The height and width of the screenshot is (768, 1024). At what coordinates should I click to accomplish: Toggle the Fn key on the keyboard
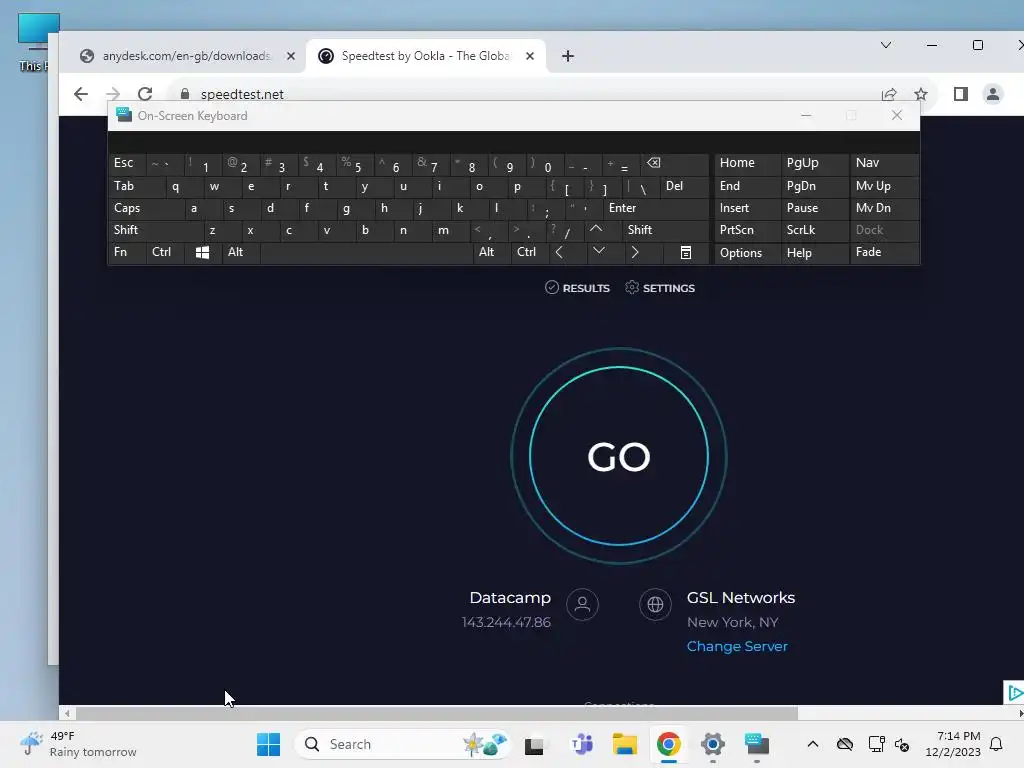point(127,252)
